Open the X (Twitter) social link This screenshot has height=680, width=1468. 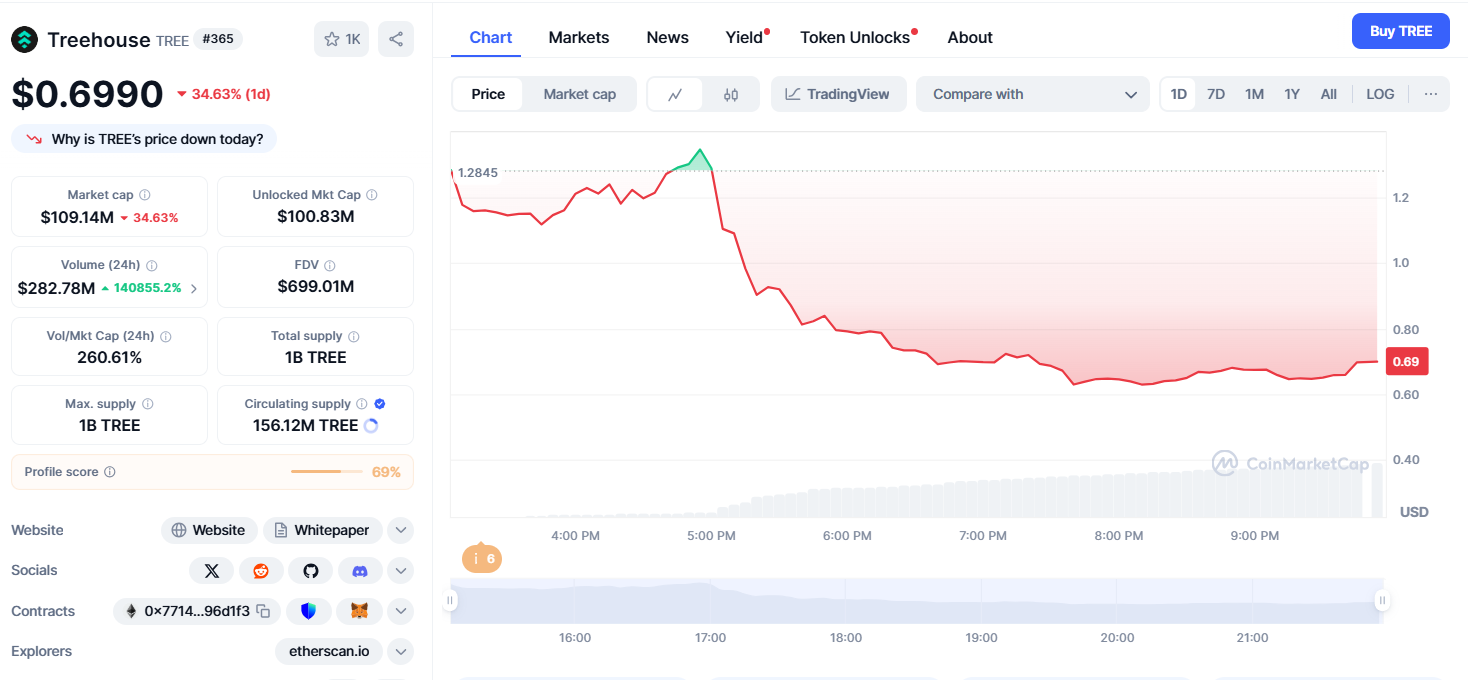(212, 571)
